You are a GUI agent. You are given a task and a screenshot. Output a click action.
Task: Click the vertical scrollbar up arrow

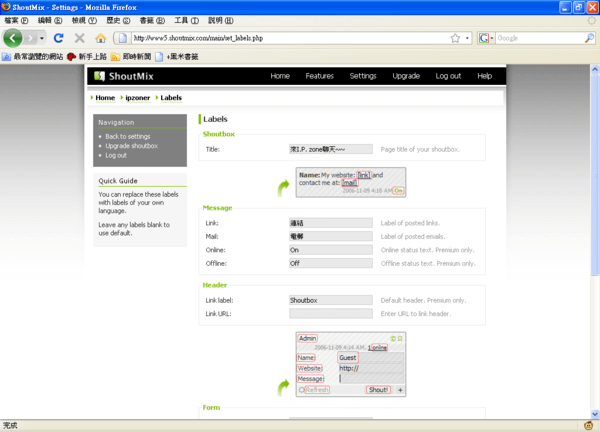(x=595, y=69)
